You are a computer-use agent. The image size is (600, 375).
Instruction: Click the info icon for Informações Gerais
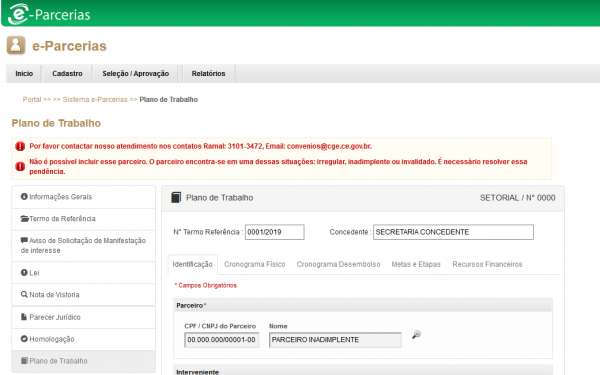tap(24, 196)
